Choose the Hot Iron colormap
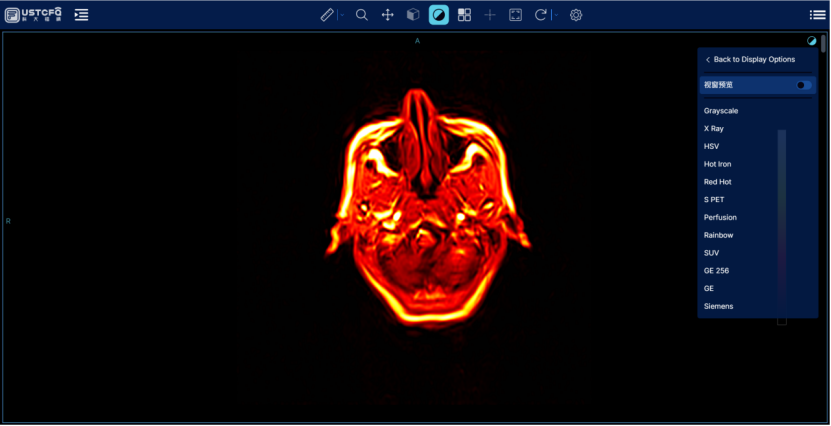The image size is (831, 426). (717, 164)
